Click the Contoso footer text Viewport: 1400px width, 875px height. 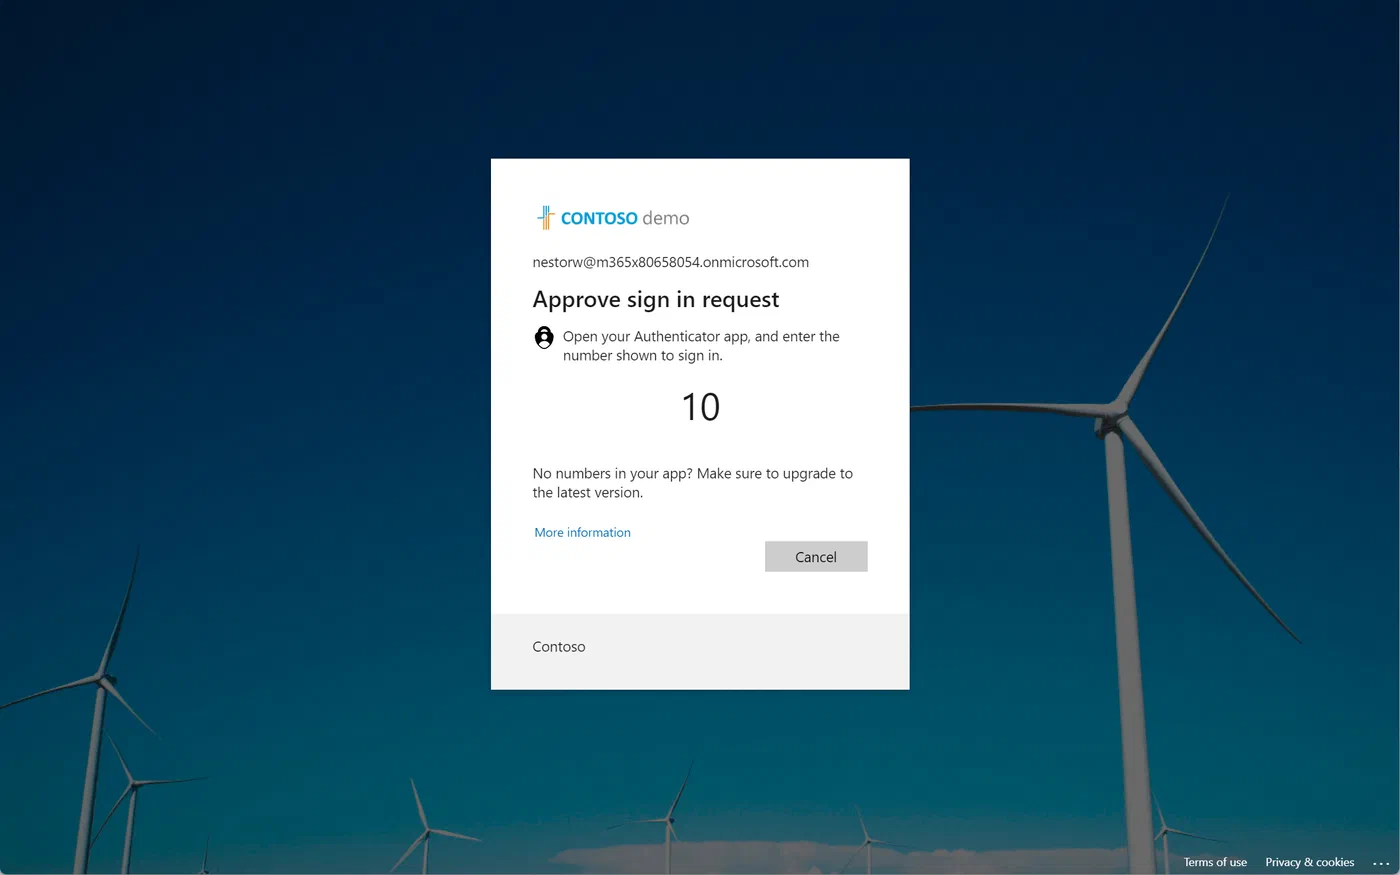pyautogui.click(x=559, y=647)
